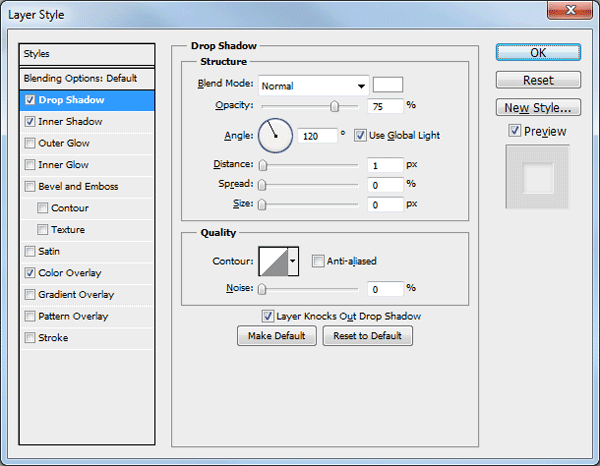
Task: Select Blending Options: Default entry
Action: pyautogui.click(x=87, y=78)
